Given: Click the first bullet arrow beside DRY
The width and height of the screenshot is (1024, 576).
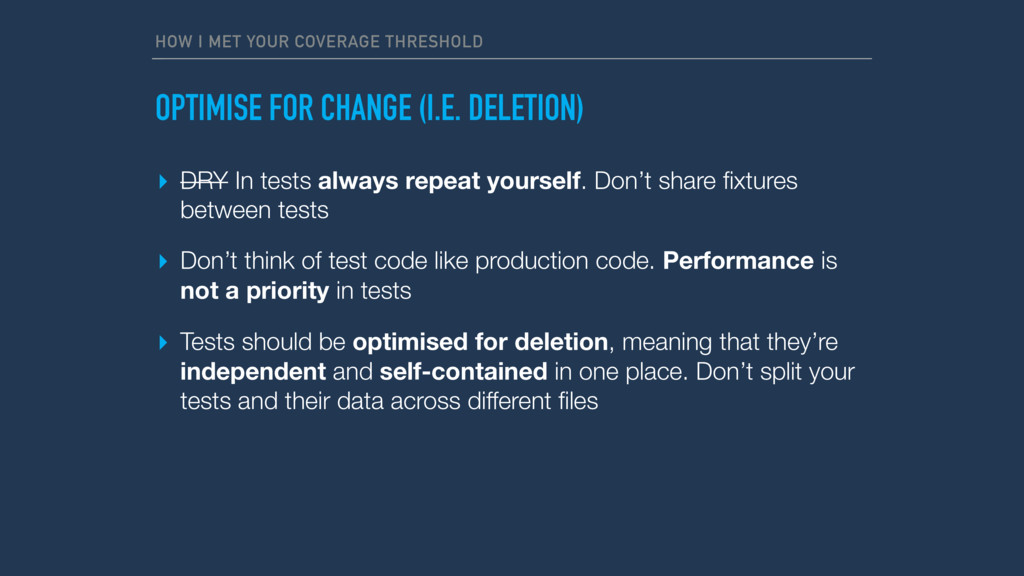Looking at the screenshot, I should [163, 181].
